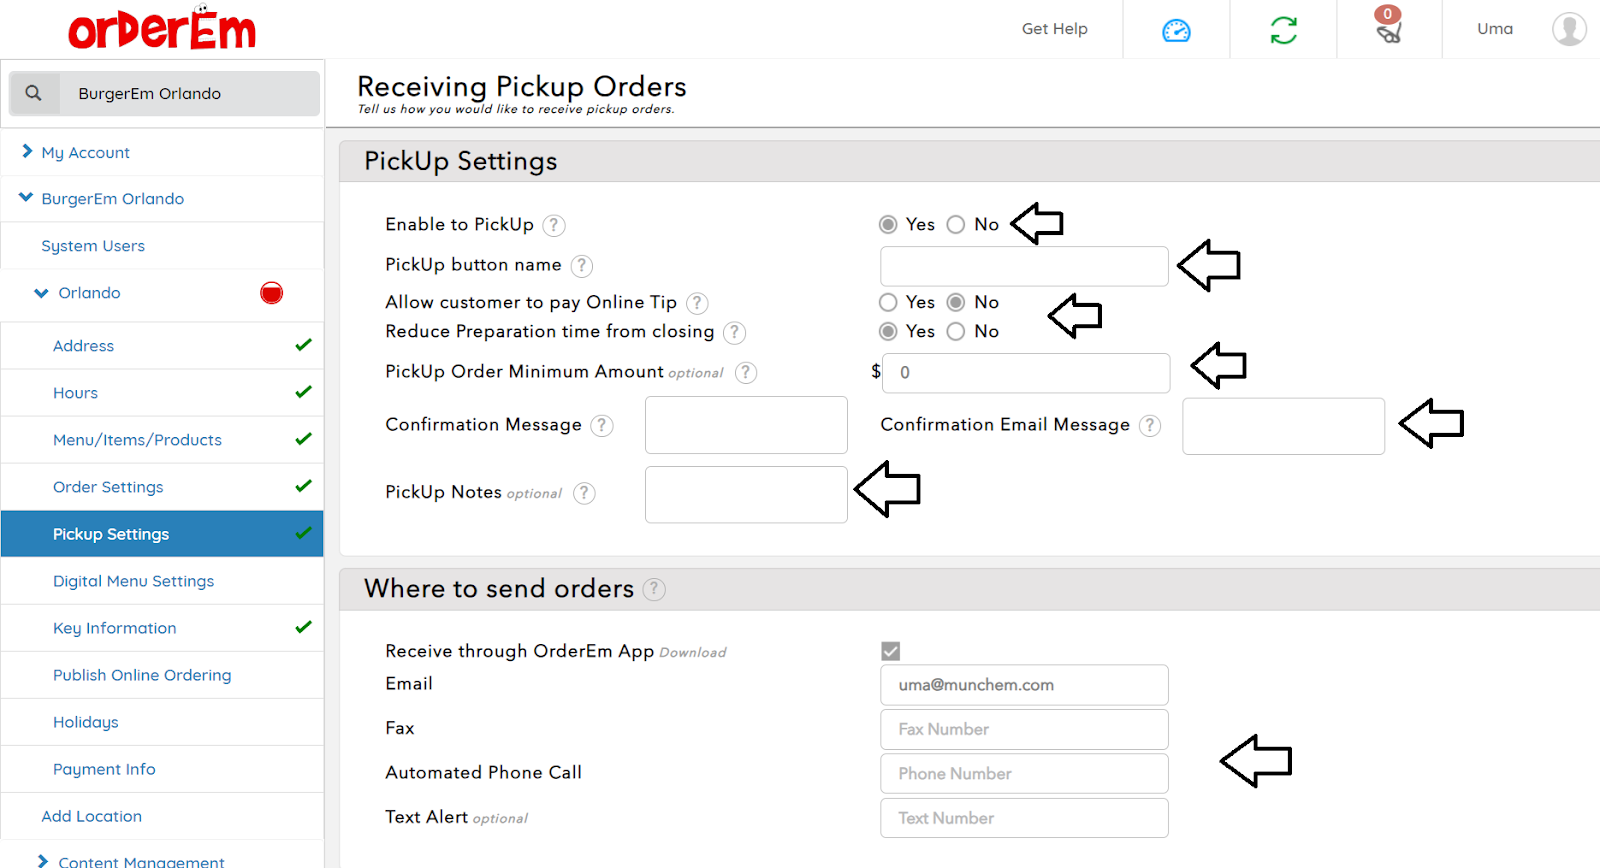Image resolution: width=1600 pixels, height=868 pixels.
Task: Click help icon beside Enable to PickUp
Action: point(554,226)
